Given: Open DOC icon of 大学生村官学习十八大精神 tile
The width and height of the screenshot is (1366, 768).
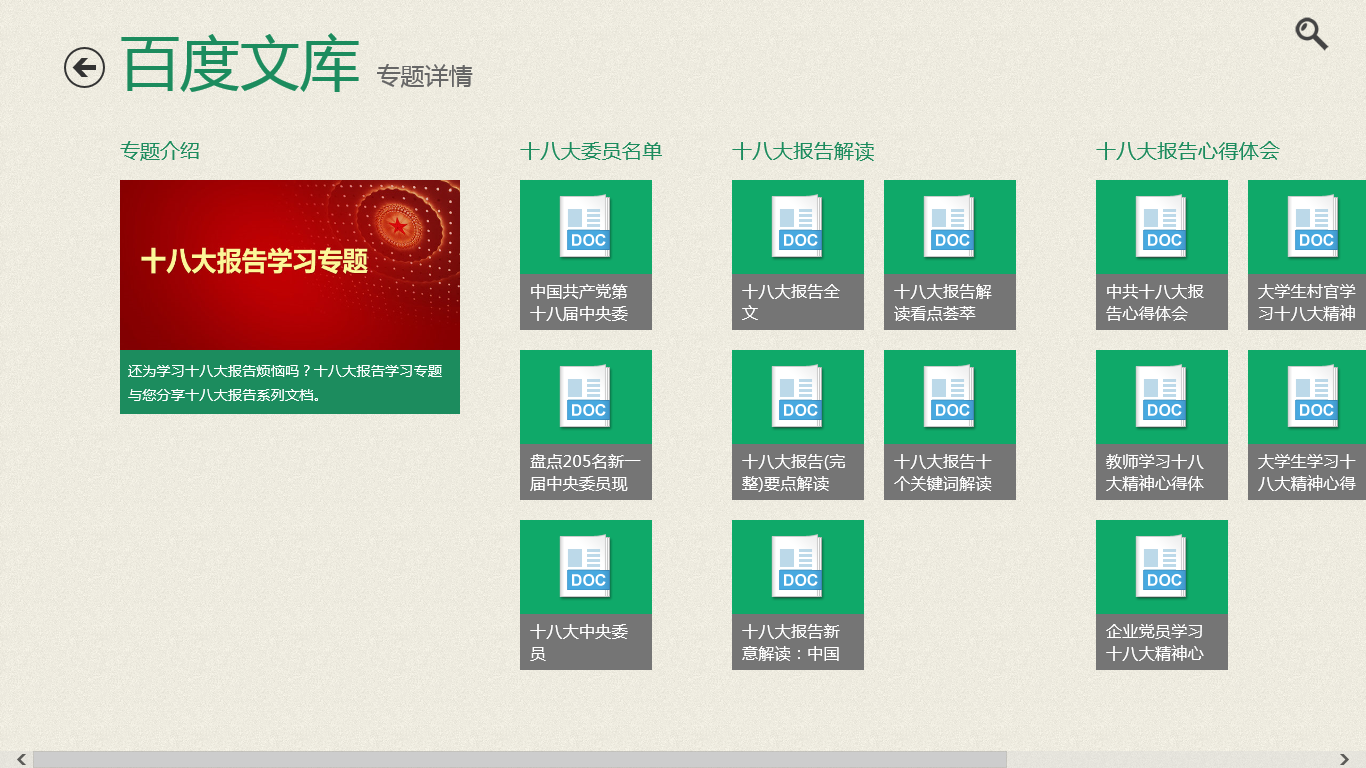Looking at the screenshot, I should click(1314, 227).
